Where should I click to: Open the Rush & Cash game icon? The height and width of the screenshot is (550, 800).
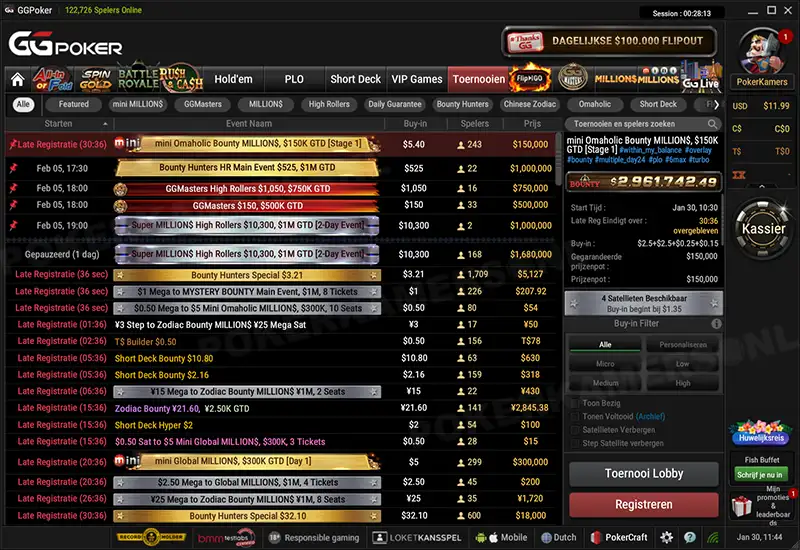181,79
